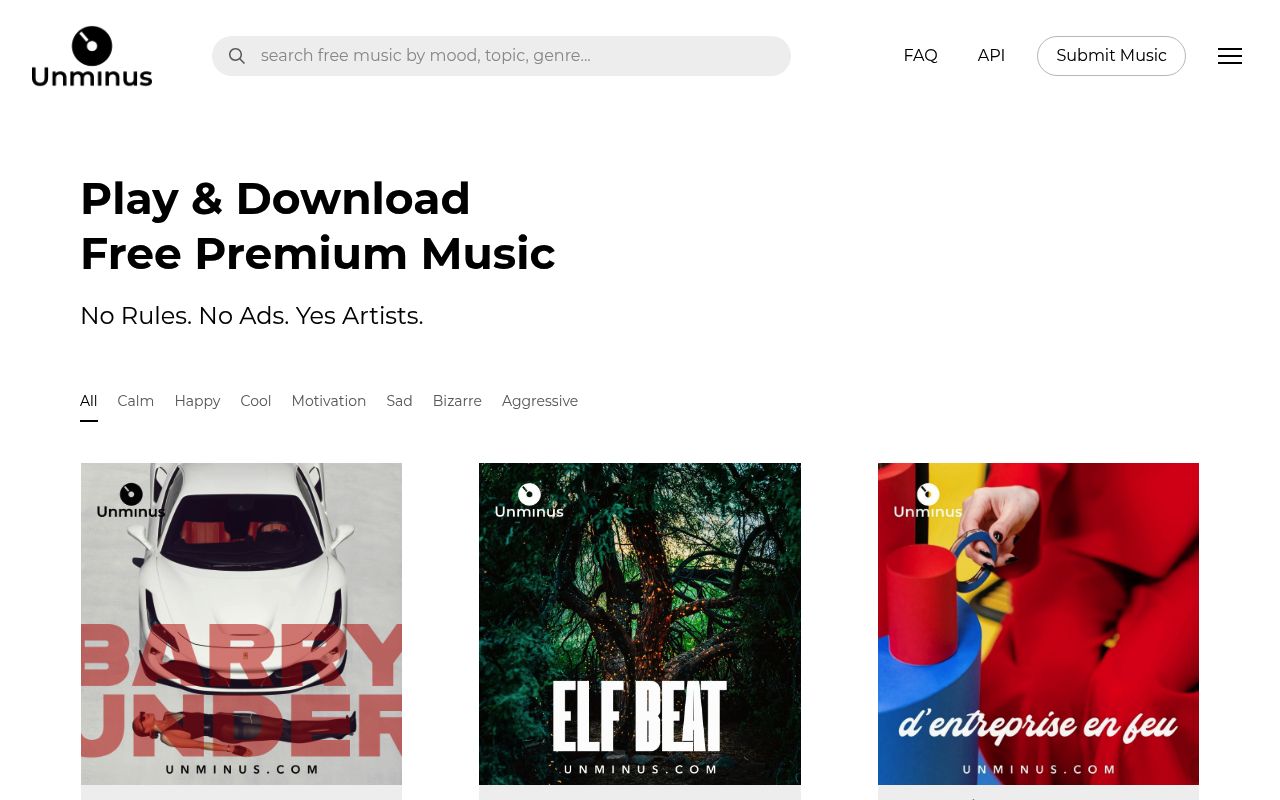Click the Unminus logo in header

(x=92, y=57)
